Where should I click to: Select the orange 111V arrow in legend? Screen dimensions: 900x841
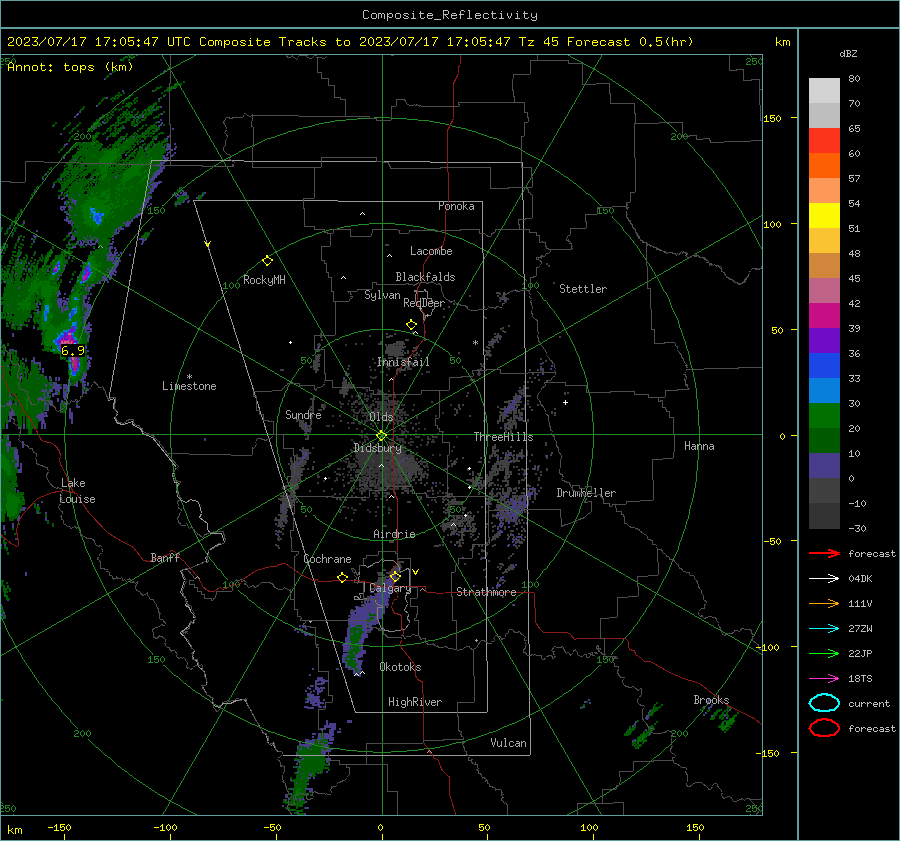click(824, 603)
